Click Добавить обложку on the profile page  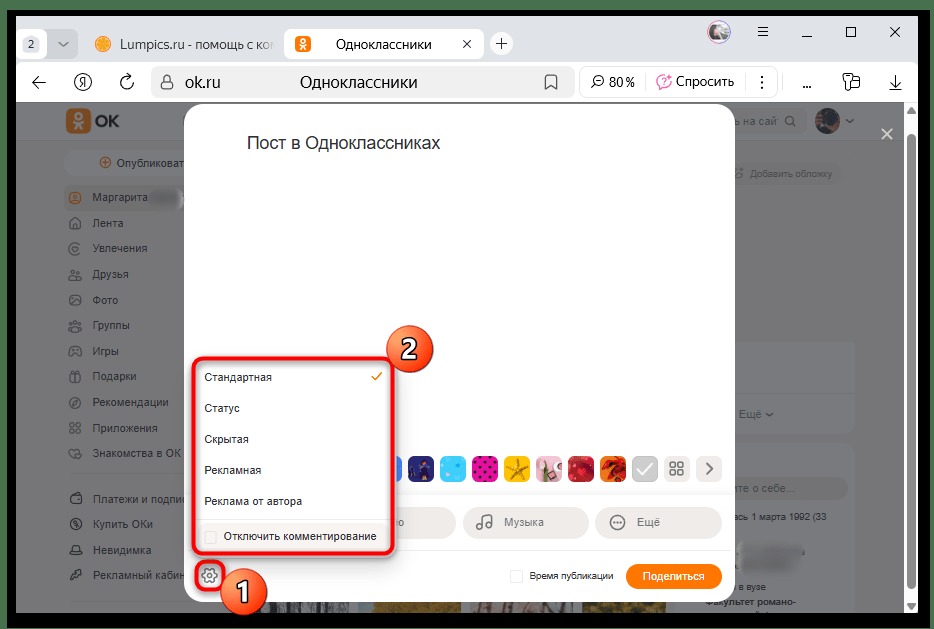784,174
